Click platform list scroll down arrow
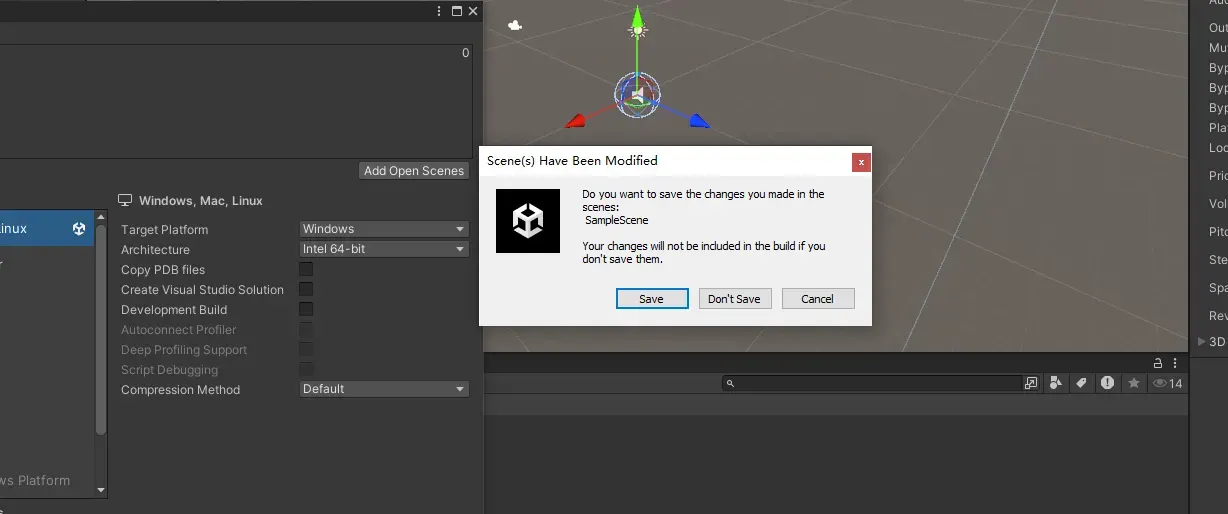 point(100,490)
